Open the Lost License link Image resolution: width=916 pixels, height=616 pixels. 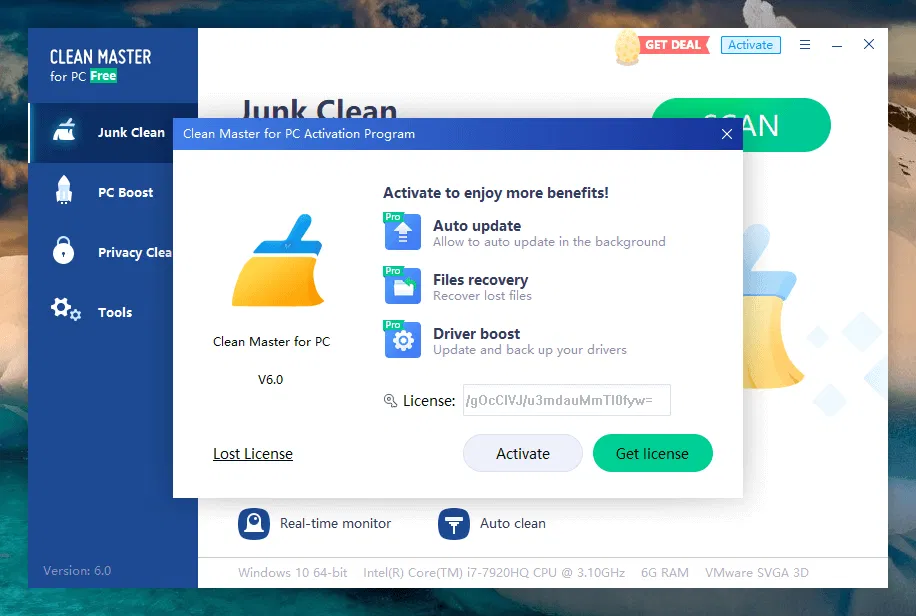[252, 453]
